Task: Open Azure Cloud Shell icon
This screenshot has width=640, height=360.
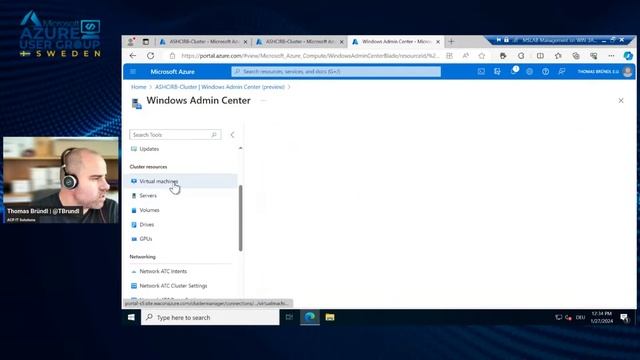Action: coord(481,71)
